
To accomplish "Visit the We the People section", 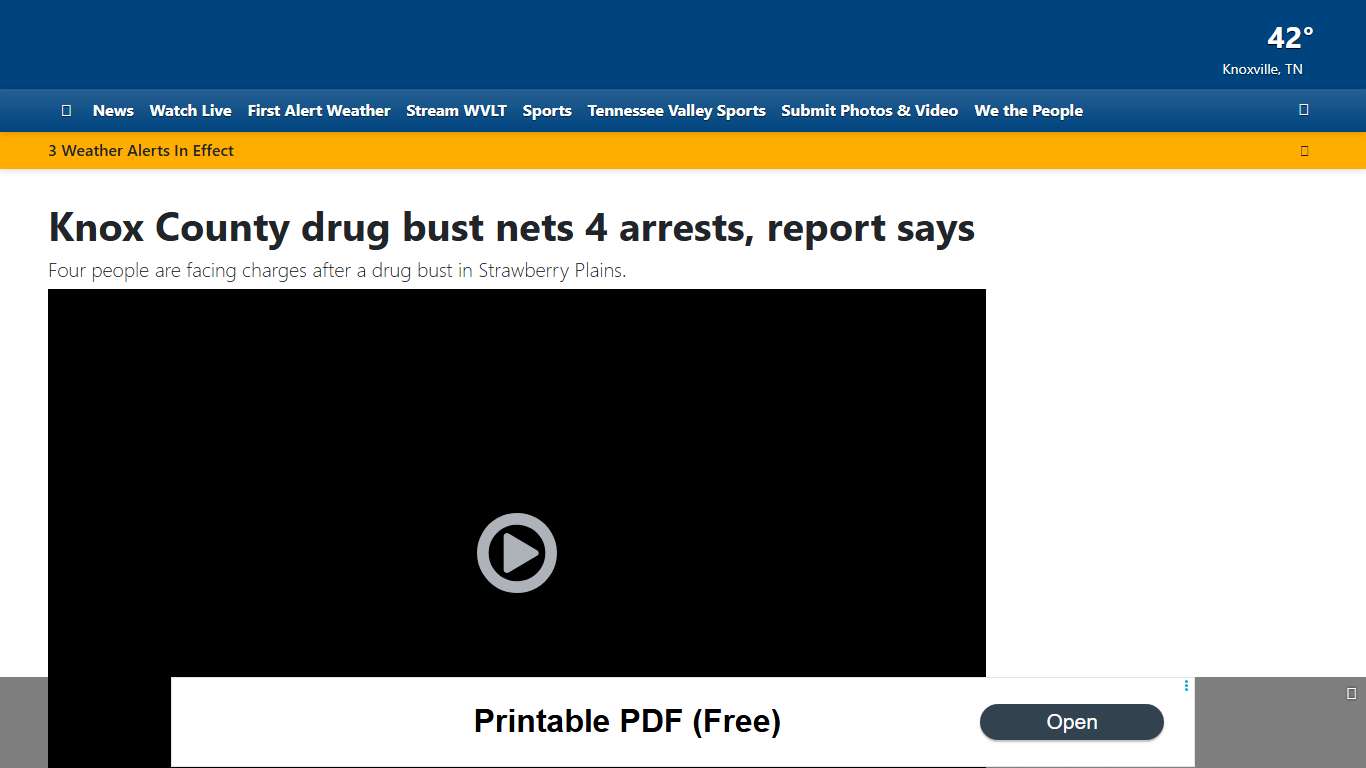I will coord(1028,111).
